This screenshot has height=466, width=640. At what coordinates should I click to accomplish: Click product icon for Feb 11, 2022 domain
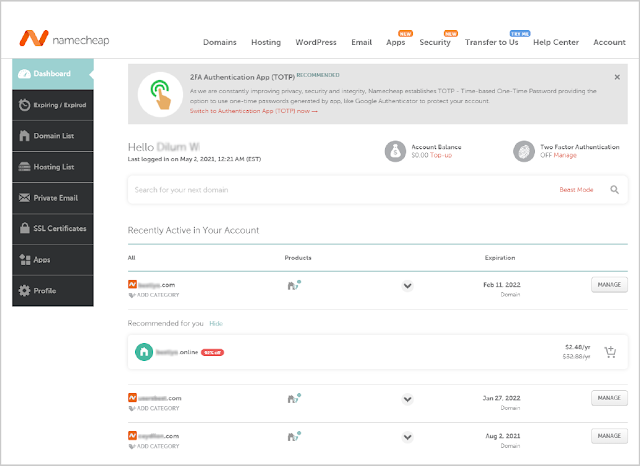click(294, 285)
